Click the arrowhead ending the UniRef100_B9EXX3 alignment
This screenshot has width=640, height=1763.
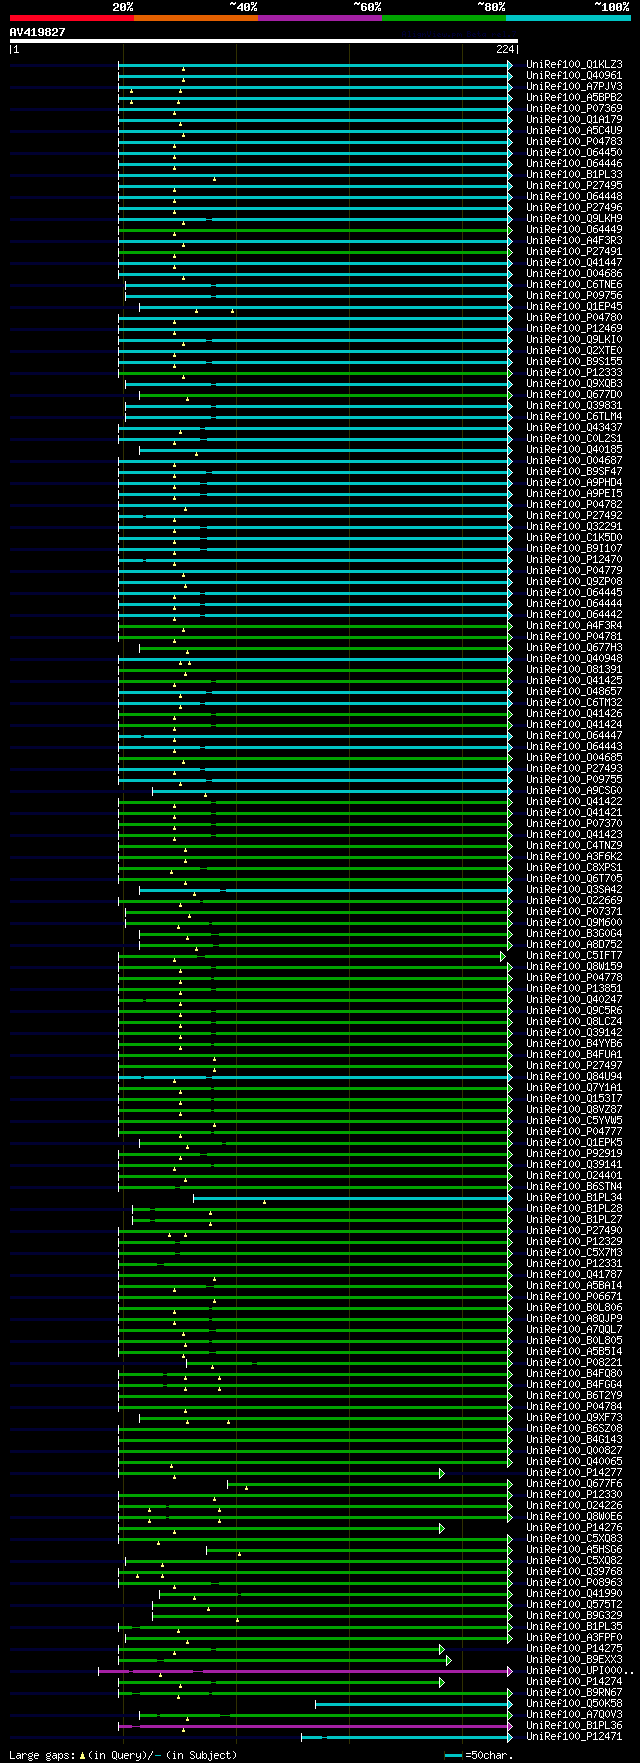(x=449, y=1660)
